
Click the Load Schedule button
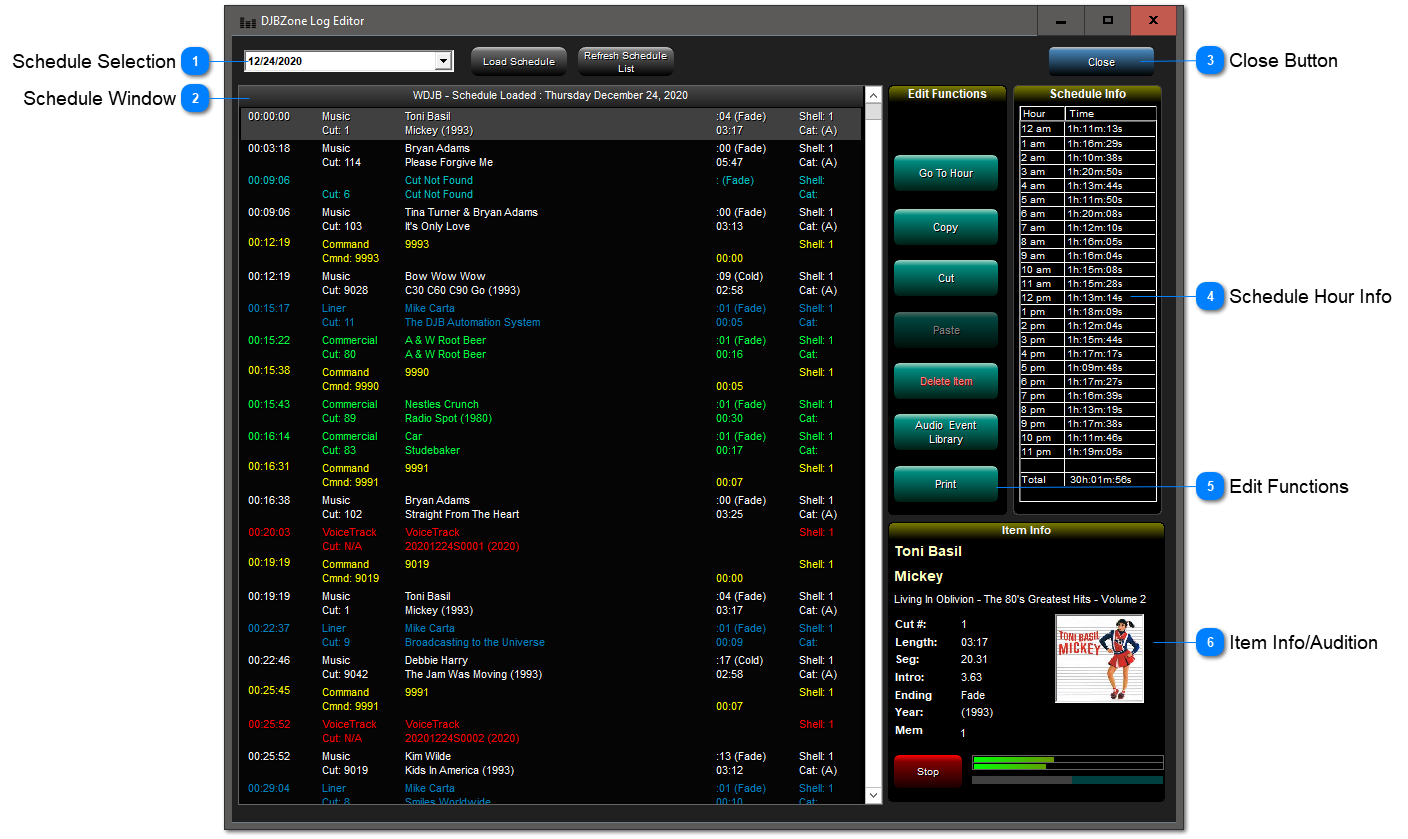pos(519,62)
